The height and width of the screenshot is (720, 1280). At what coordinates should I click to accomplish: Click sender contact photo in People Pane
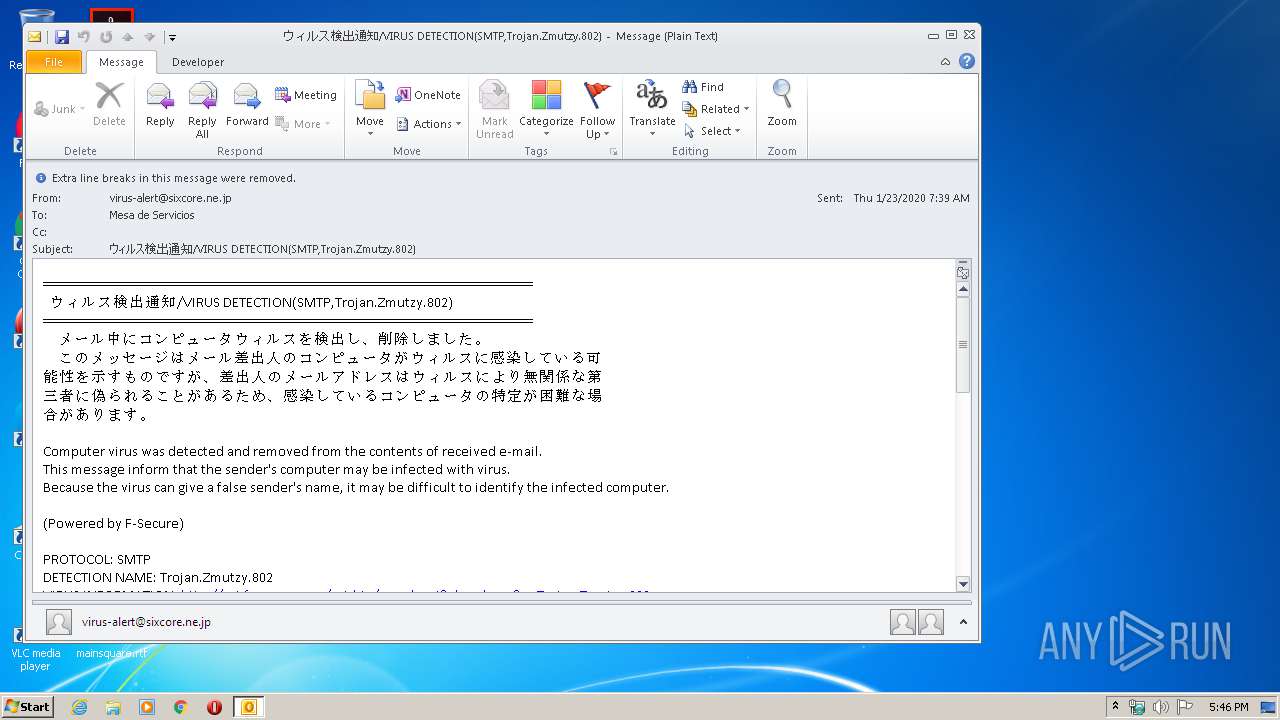[x=59, y=622]
